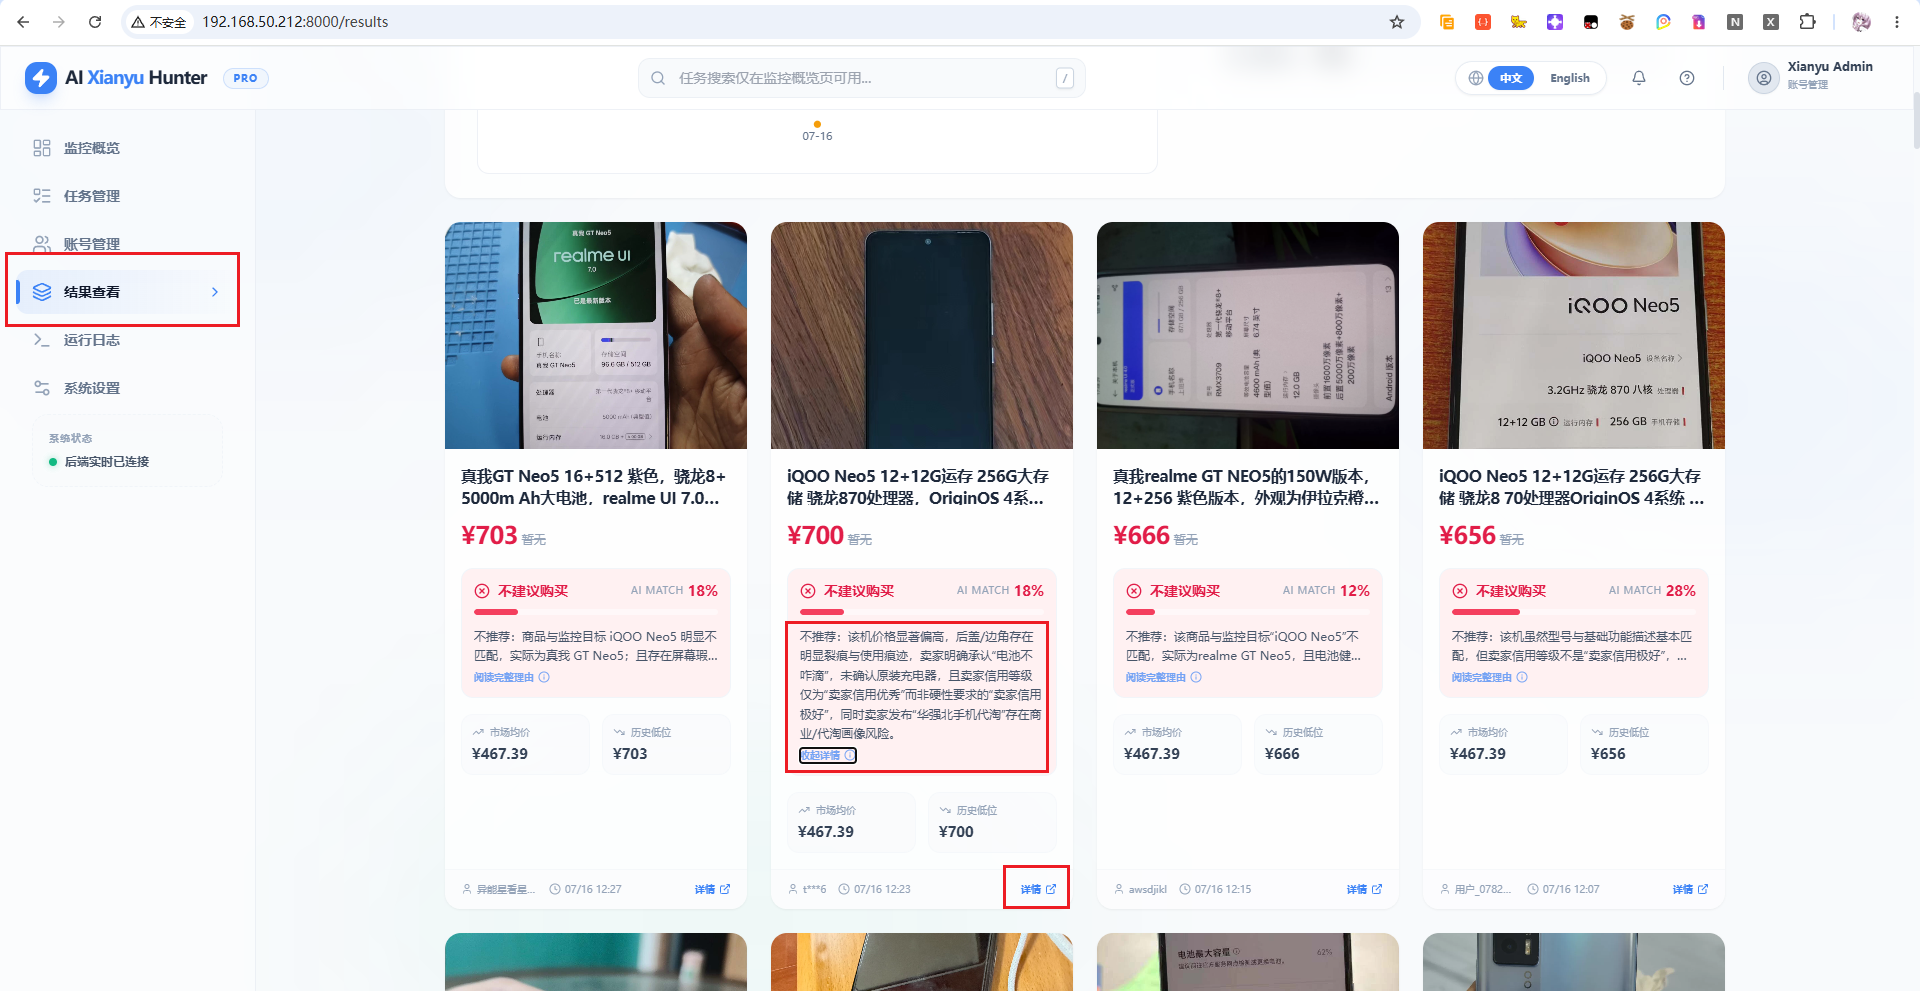Screen dimensions: 1920x991
Task: Open the realme UI phone photo thumbnail
Action: pyautogui.click(x=596, y=335)
